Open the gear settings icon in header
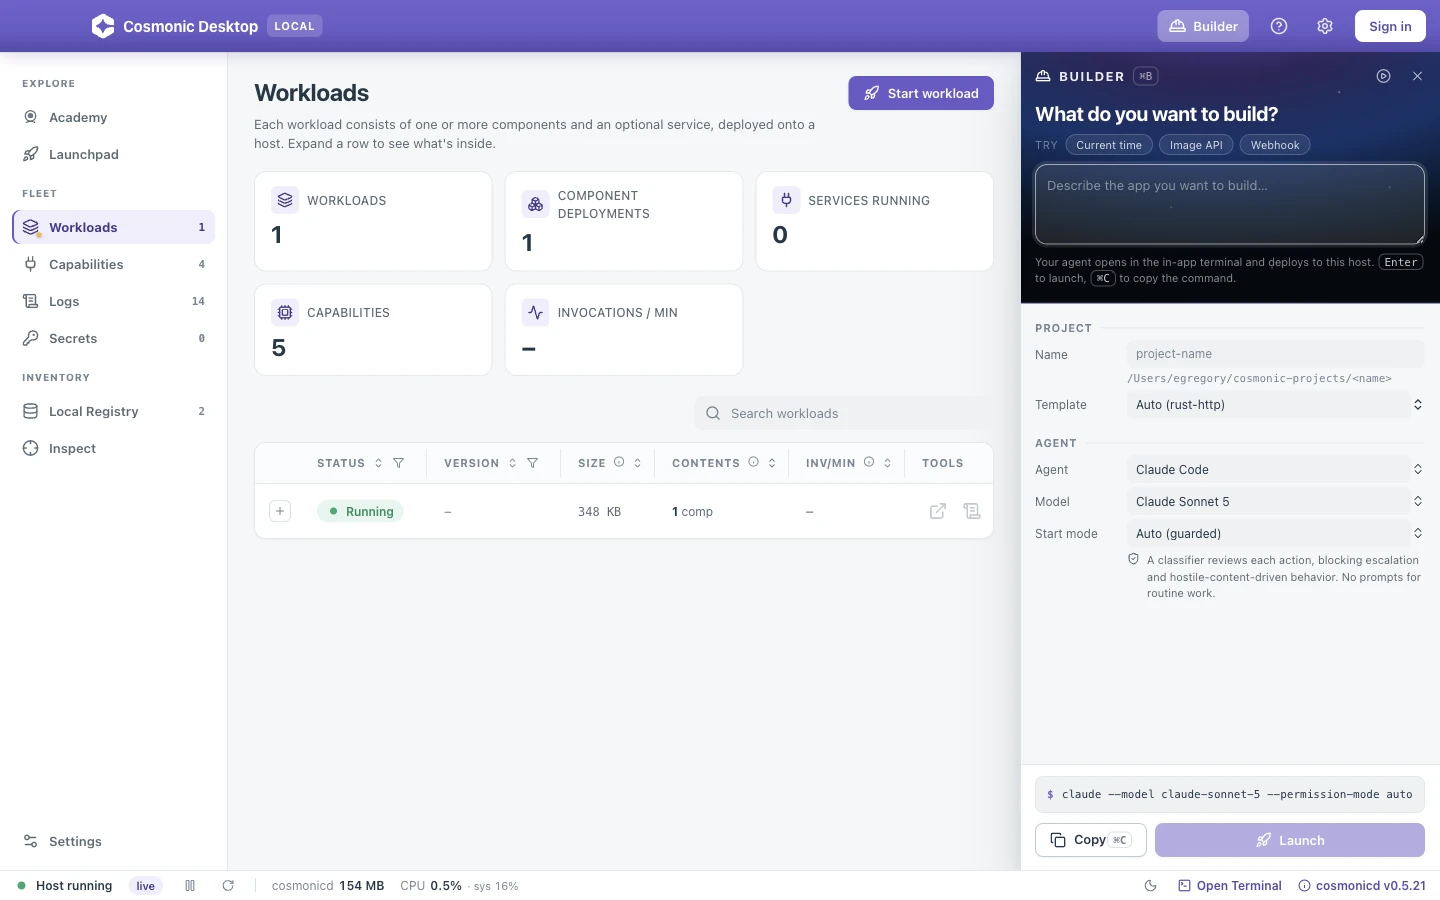This screenshot has width=1440, height=900. tap(1325, 26)
